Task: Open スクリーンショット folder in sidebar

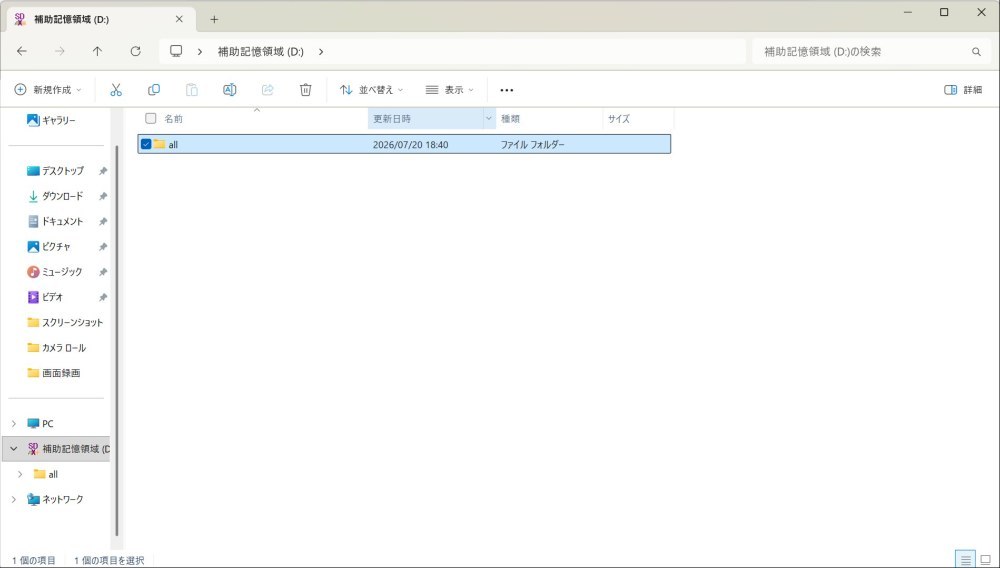Action: coord(65,323)
